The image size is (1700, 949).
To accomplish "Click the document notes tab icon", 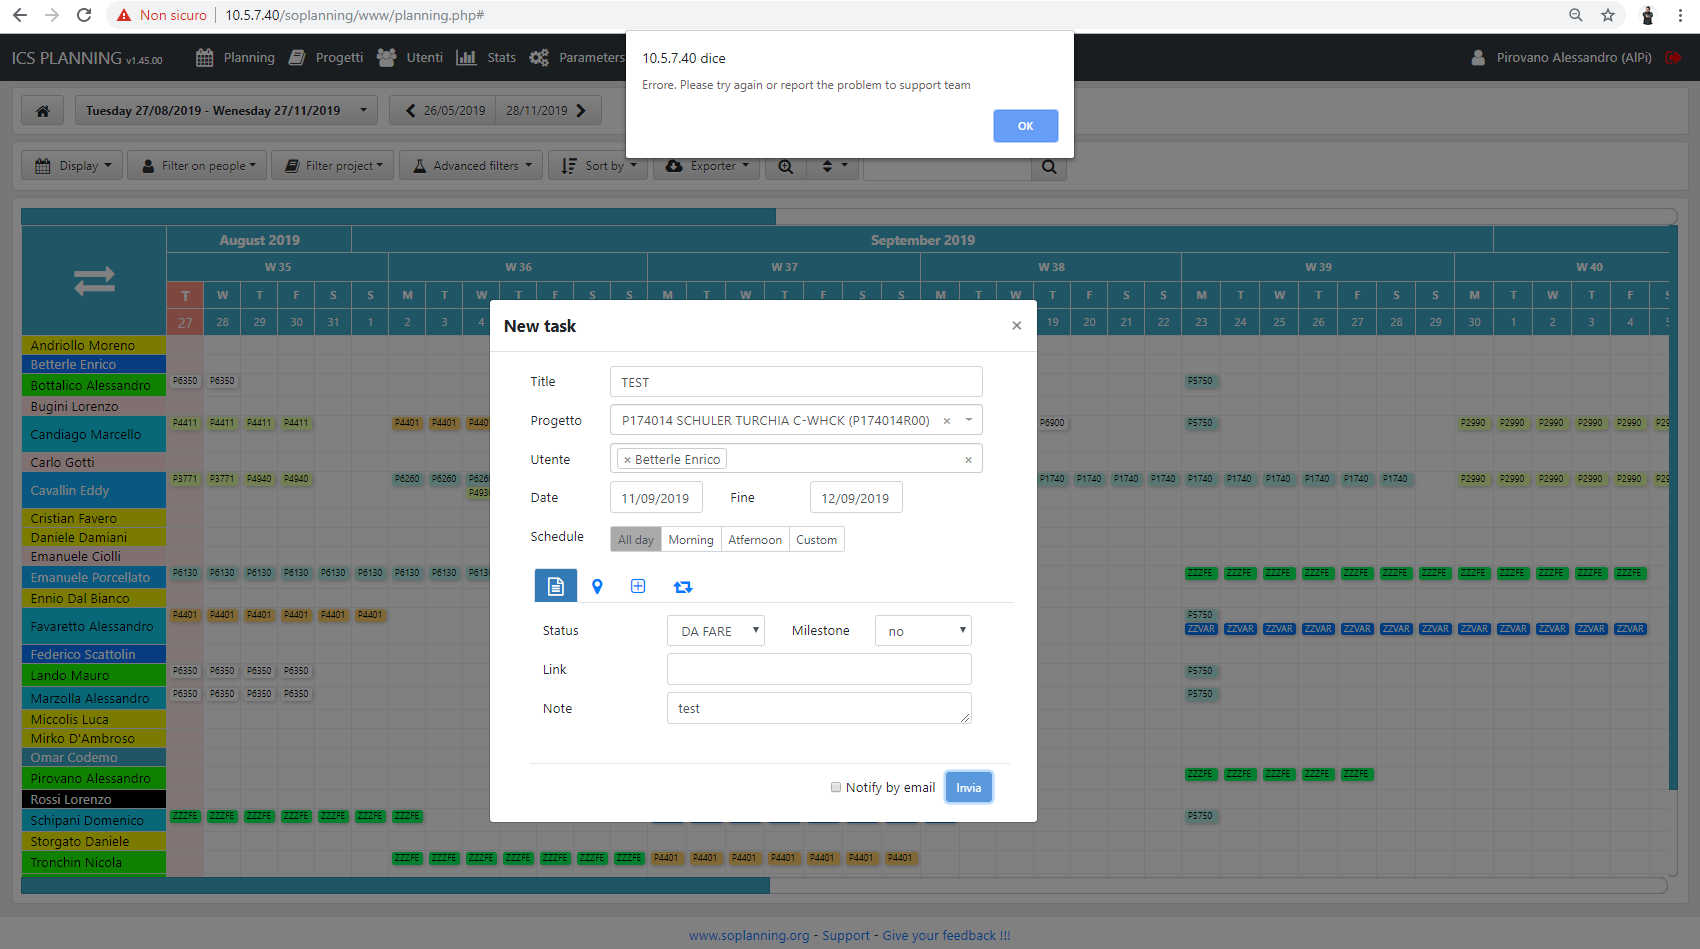I will (556, 586).
